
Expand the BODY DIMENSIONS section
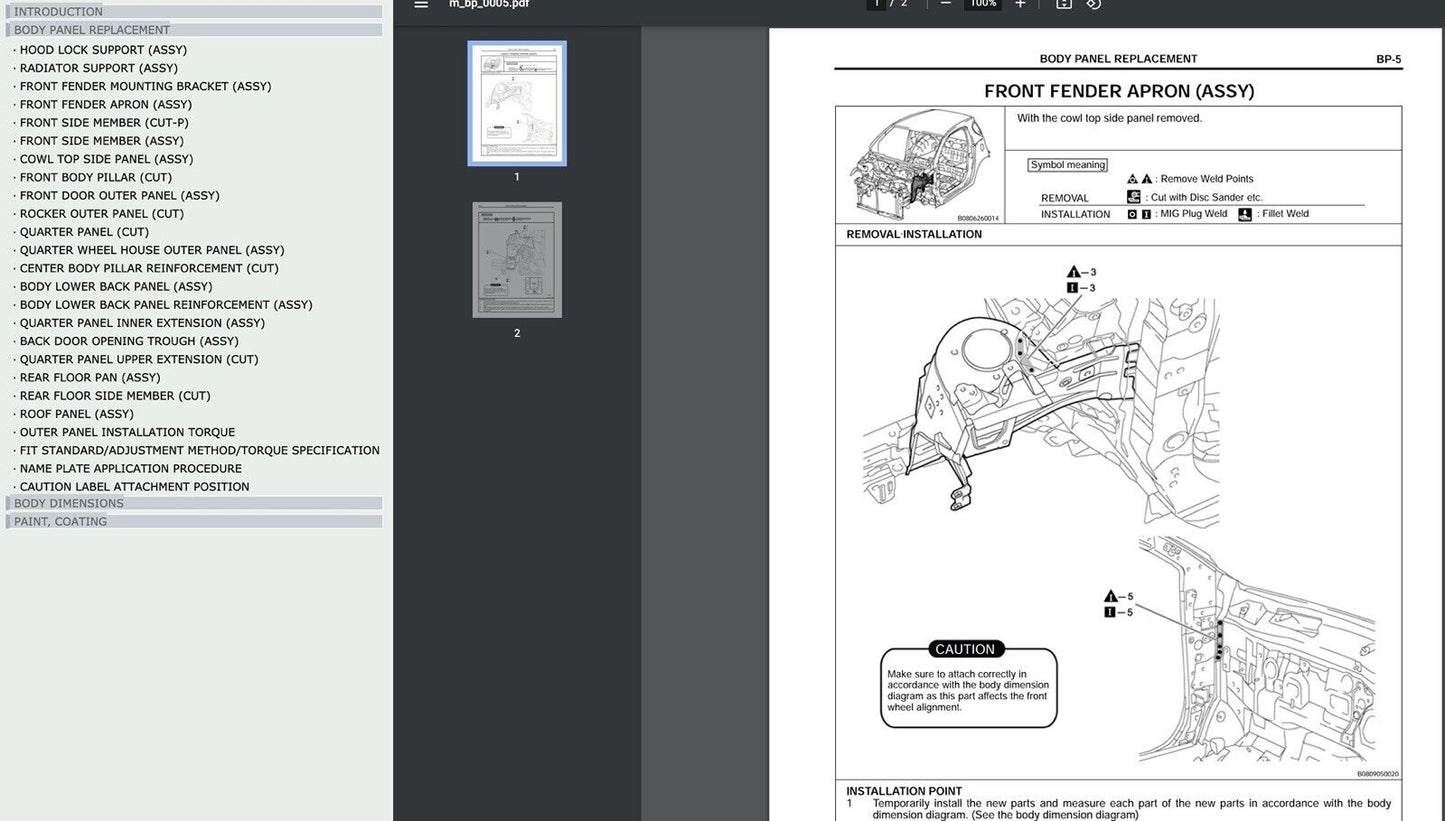tap(69, 503)
